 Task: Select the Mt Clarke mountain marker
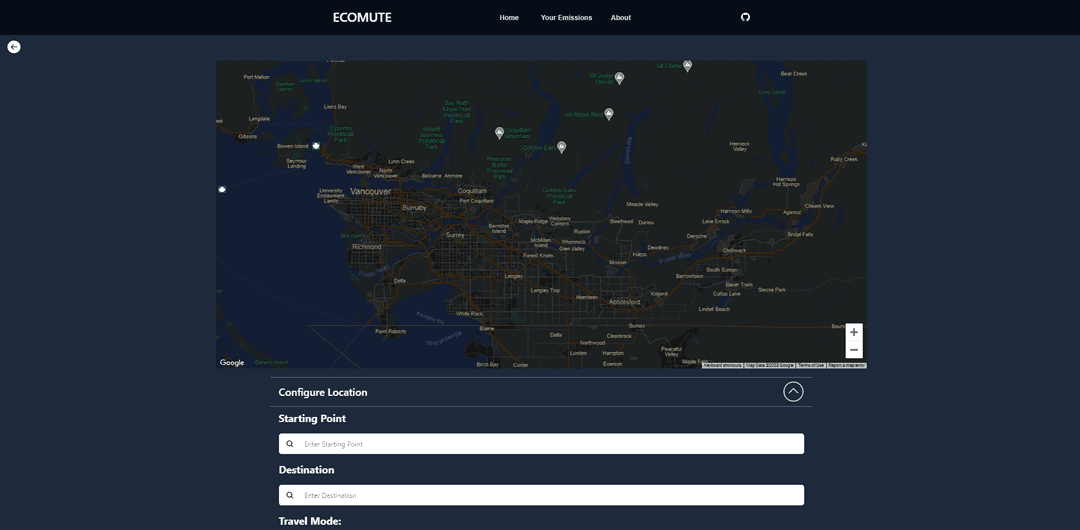[x=687, y=65]
